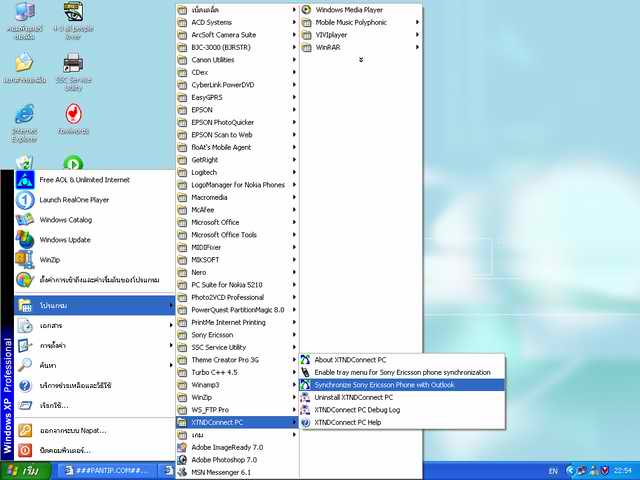Click the WinZip icon in Start menu

pos(25,260)
